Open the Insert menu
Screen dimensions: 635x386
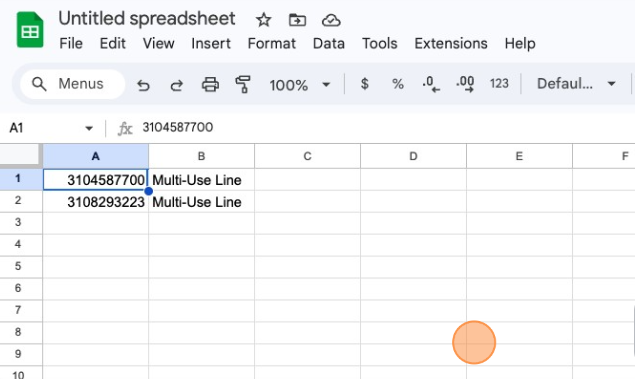211,43
